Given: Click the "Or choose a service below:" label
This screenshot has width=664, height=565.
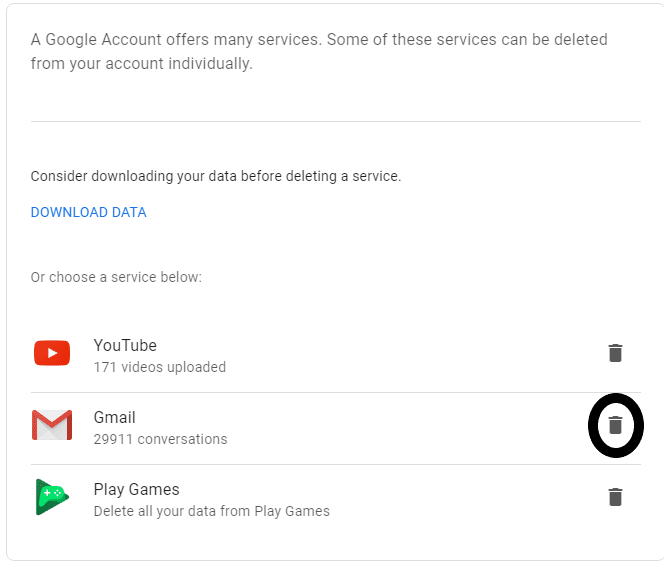Looking at the screenshot, I should point(116,277).
